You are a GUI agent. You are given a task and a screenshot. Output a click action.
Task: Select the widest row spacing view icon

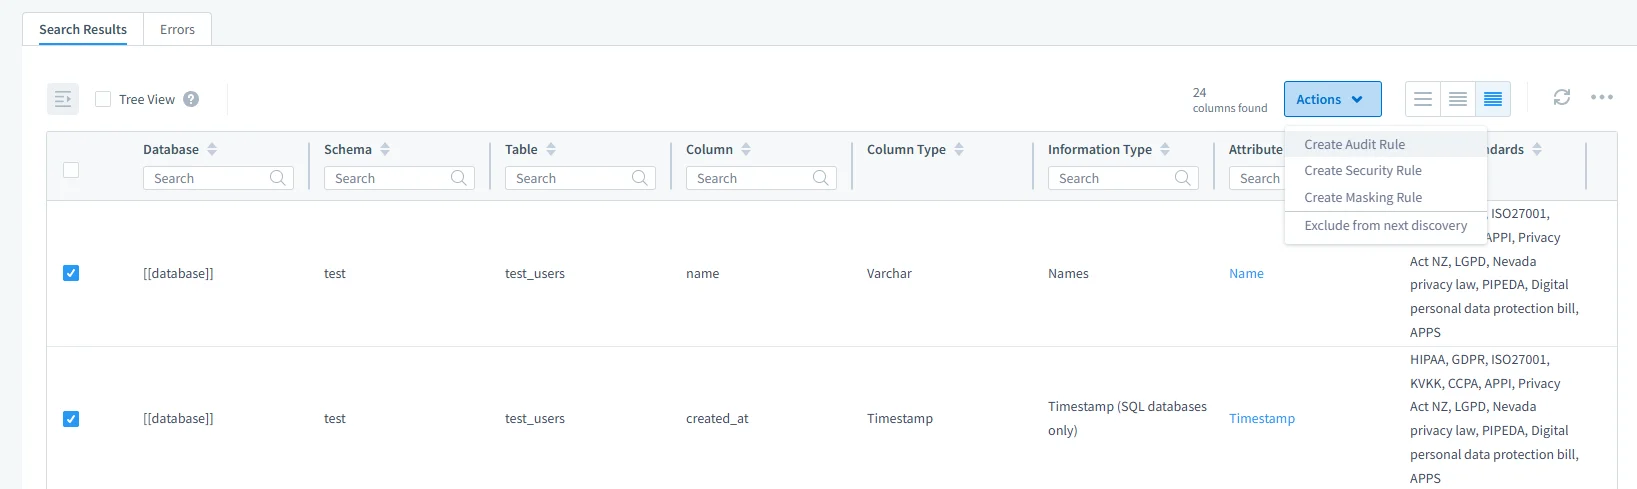tap(1423, 99)
